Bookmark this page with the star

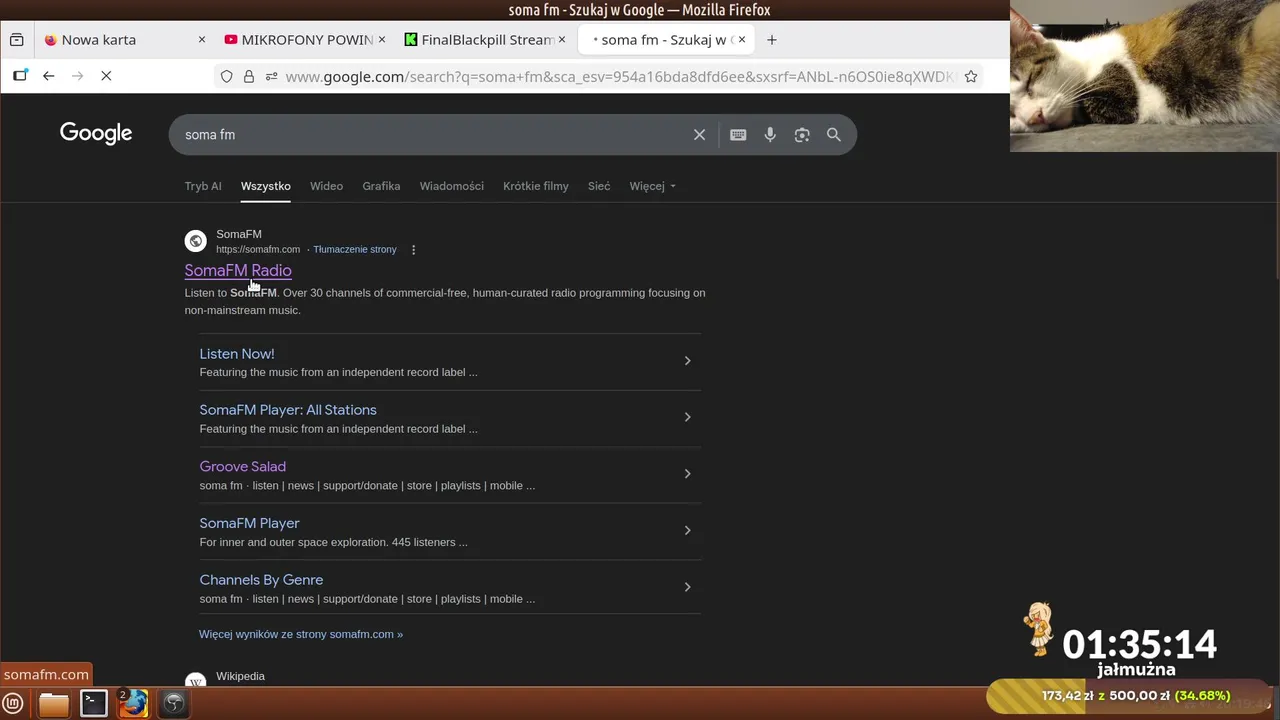pyautogui.click(x=970, y=77)
